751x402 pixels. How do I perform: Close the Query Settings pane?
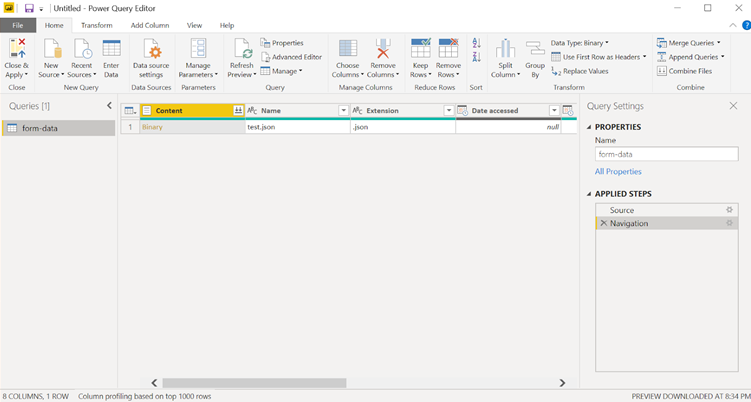[x=733, y=106]
